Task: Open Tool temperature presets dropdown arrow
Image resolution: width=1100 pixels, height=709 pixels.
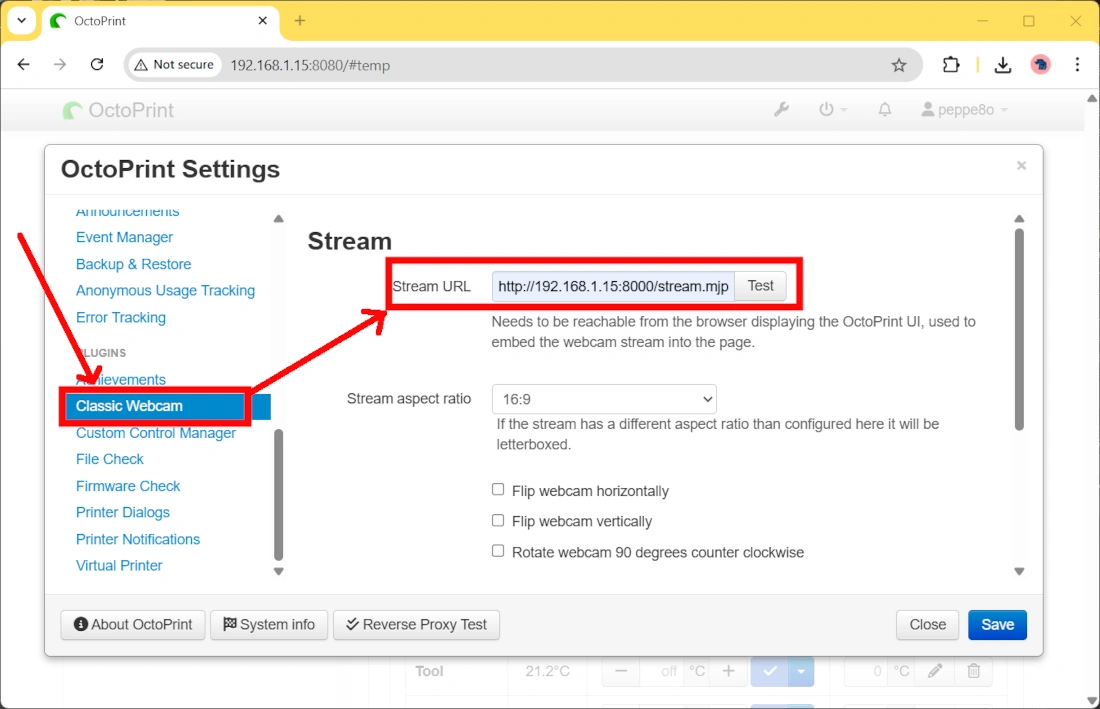Action: (x=801, y=671)
